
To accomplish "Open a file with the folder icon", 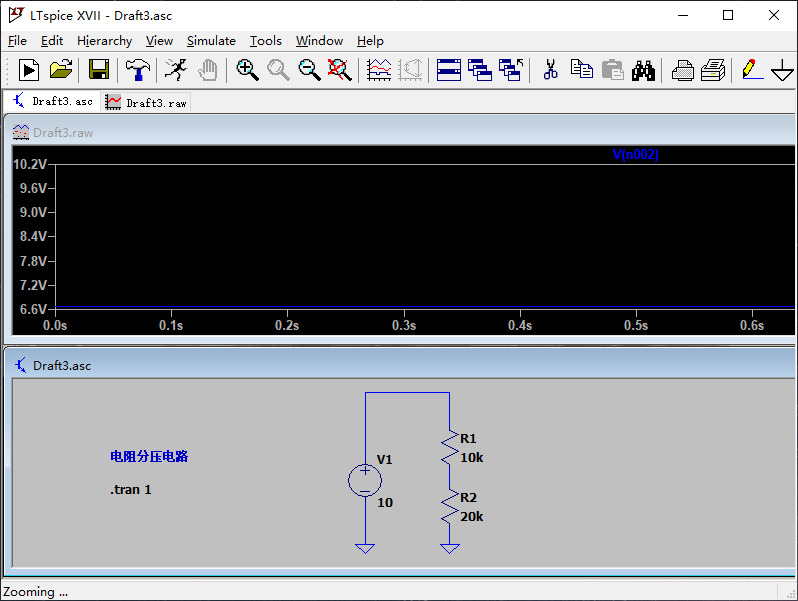I will point(61,69).
